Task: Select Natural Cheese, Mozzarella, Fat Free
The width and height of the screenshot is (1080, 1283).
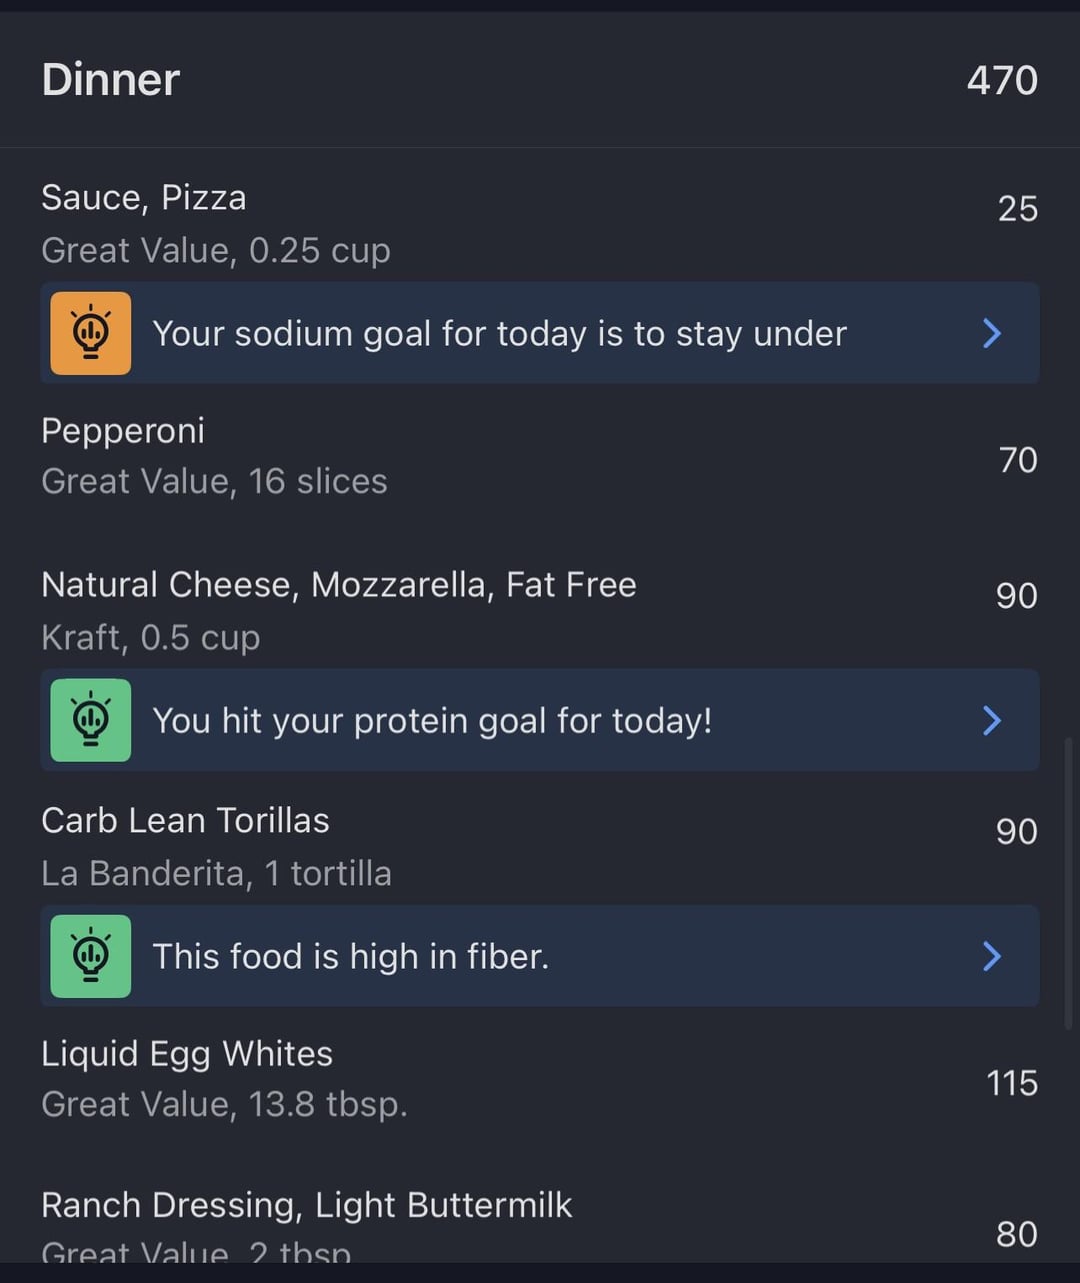Action: [x=338, y=585]
